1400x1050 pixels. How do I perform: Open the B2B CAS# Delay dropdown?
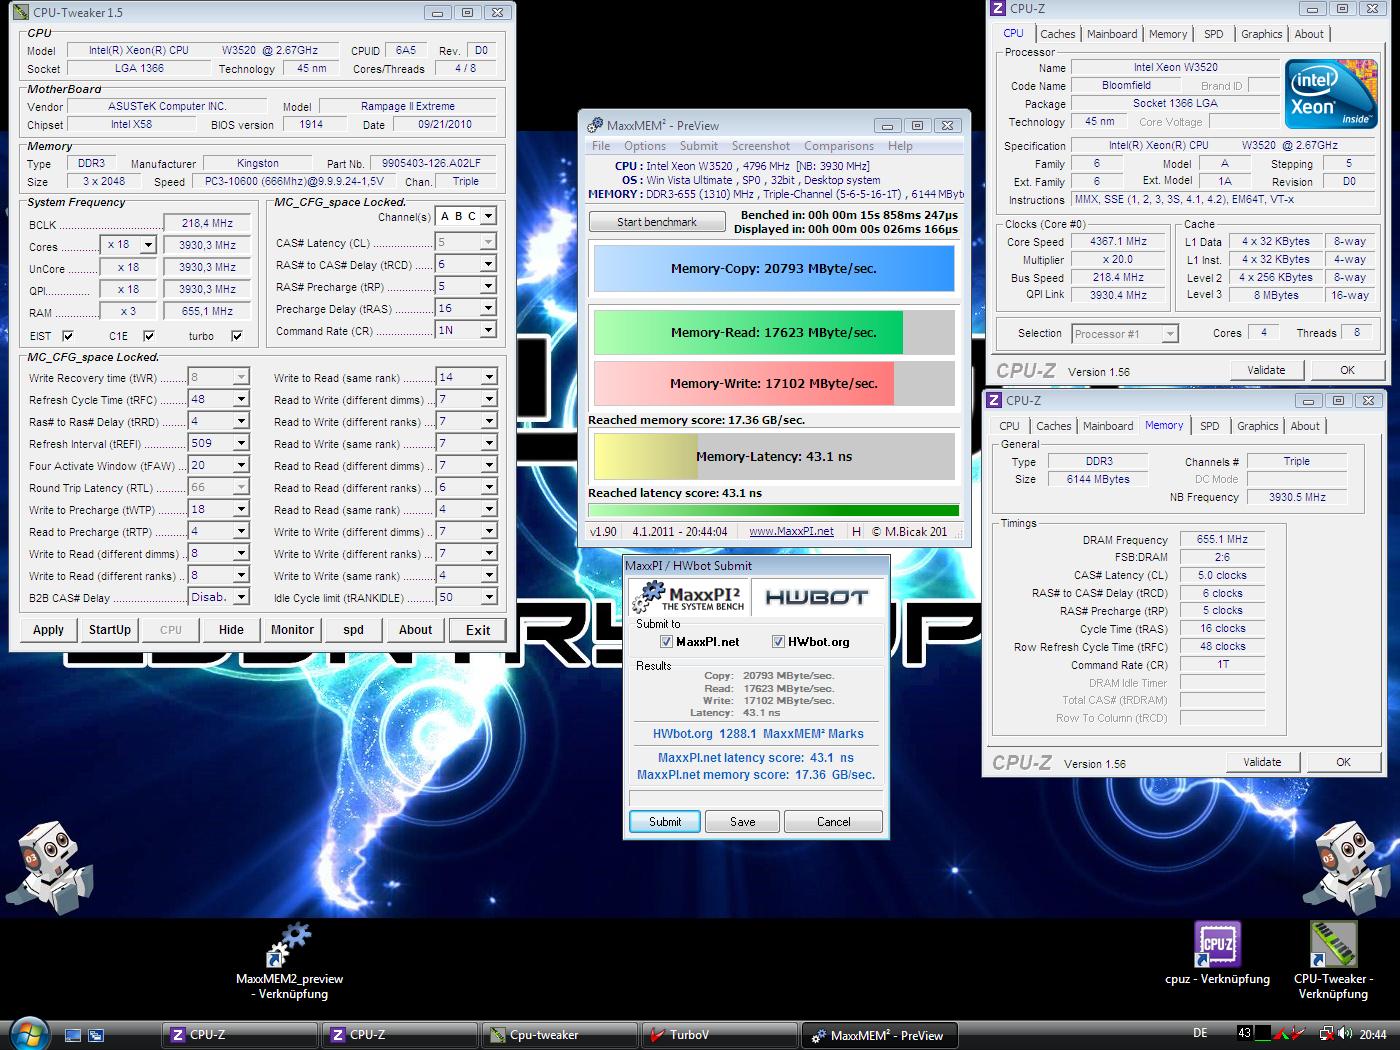click(241, 597)
